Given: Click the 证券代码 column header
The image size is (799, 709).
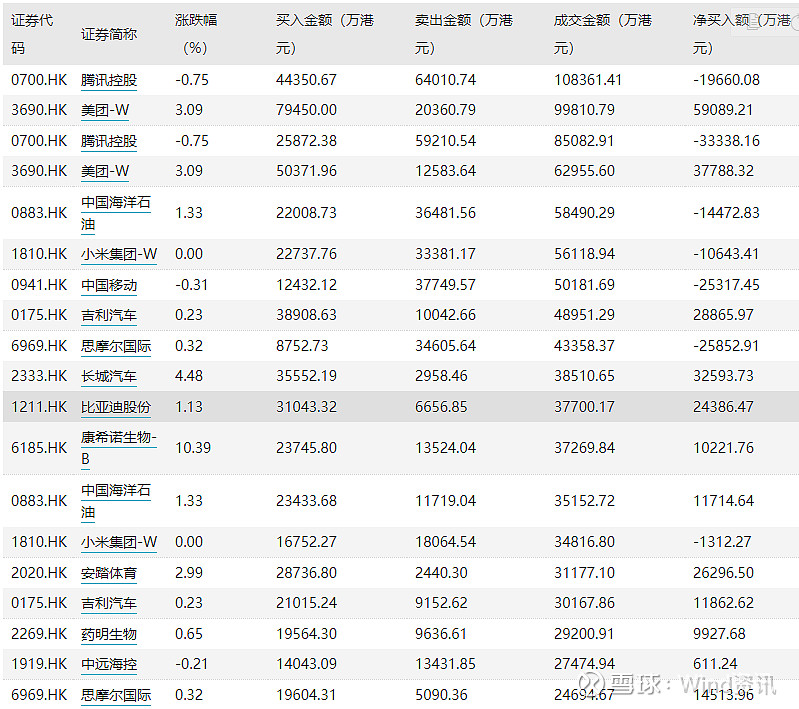Looking at the screenshot, I should coord(32,34).
